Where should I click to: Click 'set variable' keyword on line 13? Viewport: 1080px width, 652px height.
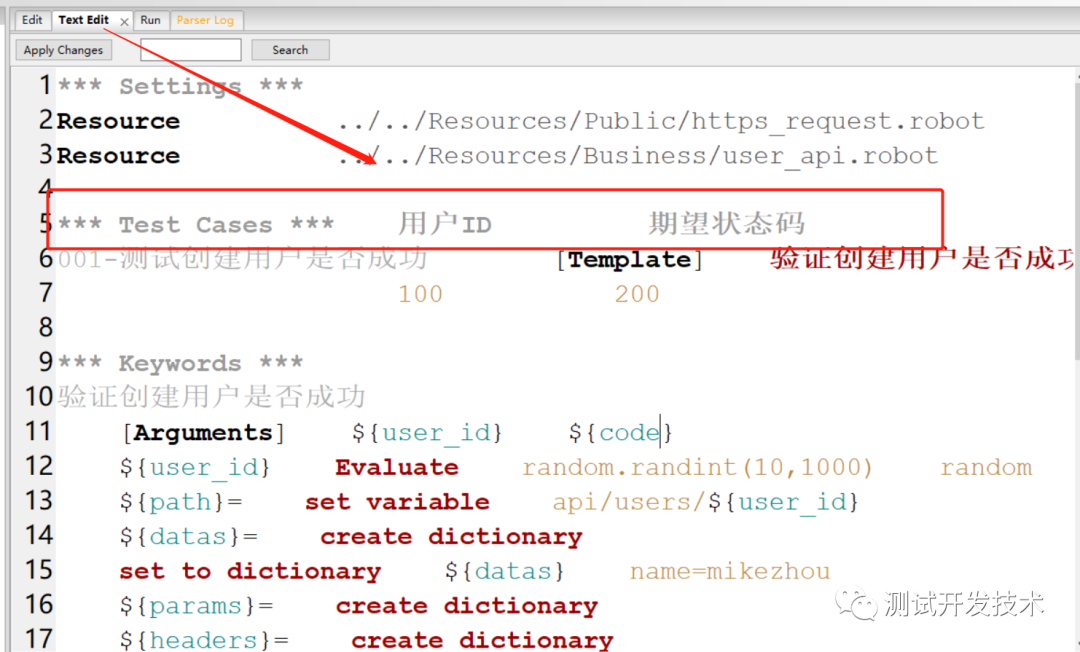pos(397,502)
